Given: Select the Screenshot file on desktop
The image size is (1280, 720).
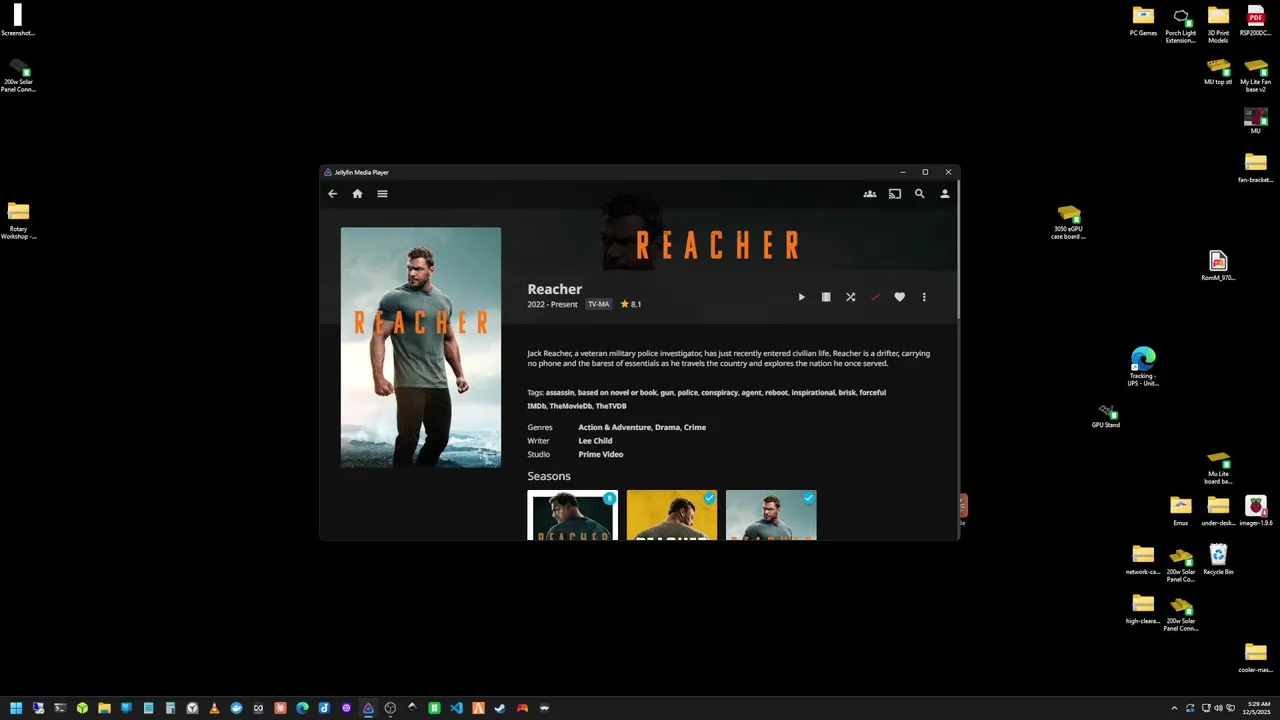Looking at the screenshot, I should click(x=18, y=20).
